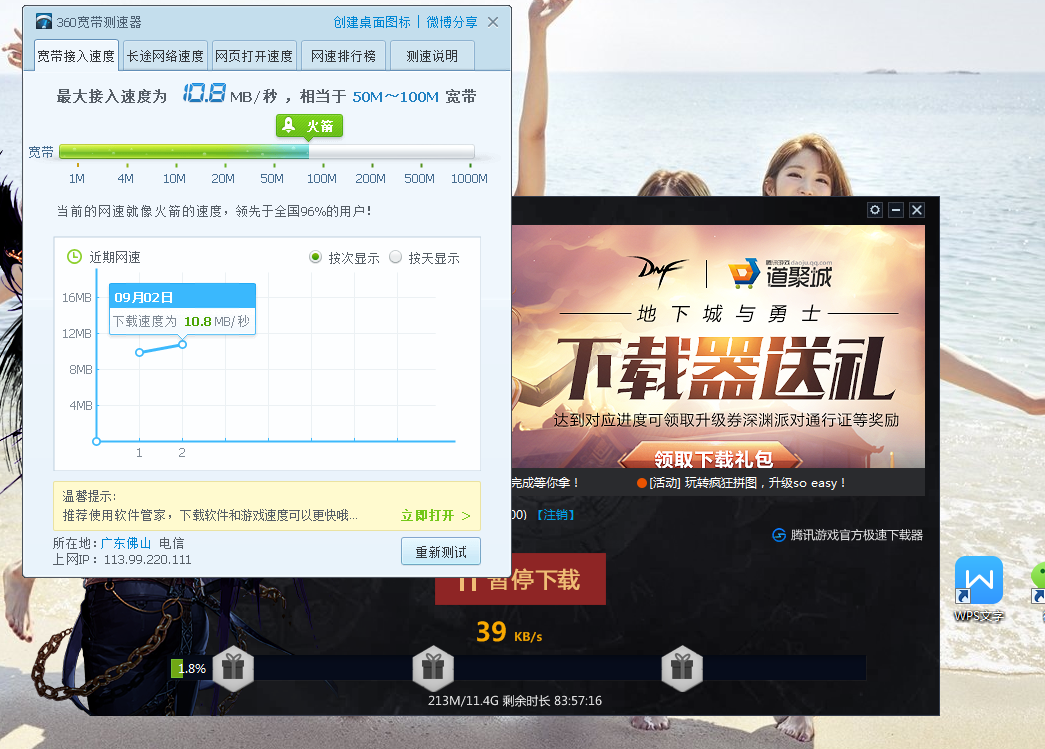This screenshot has height=749, width=1045.
Task: Click the 火箭 rocket speed badge
Action: 309,126
